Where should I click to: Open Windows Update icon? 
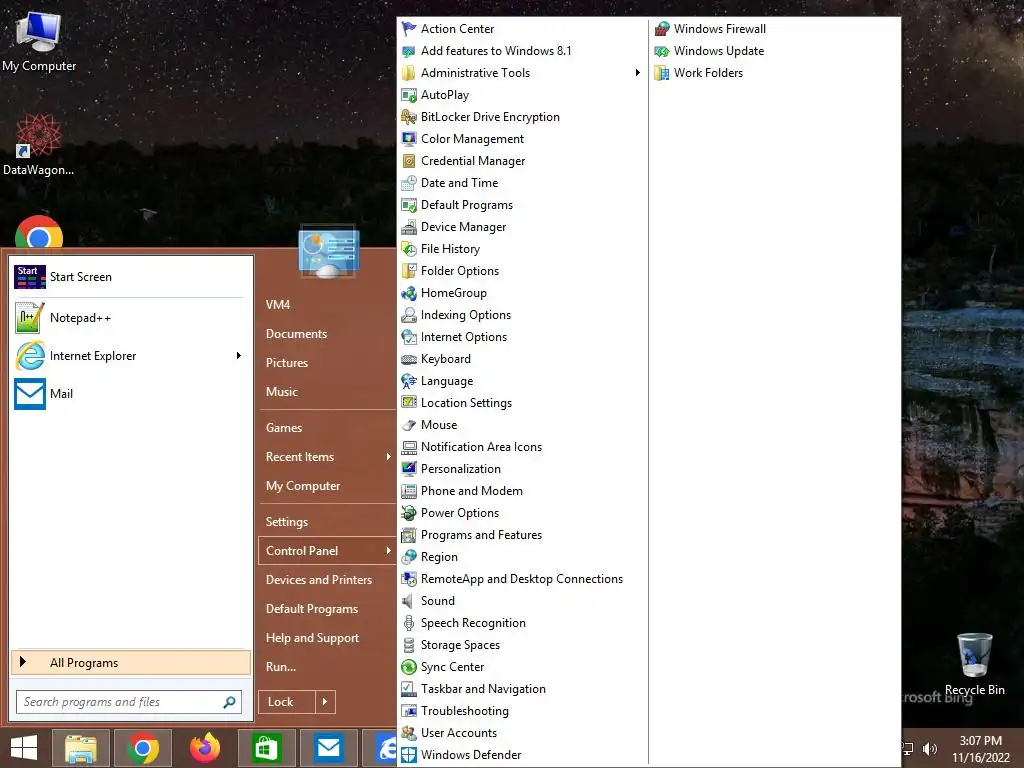[x=662, y=51]
